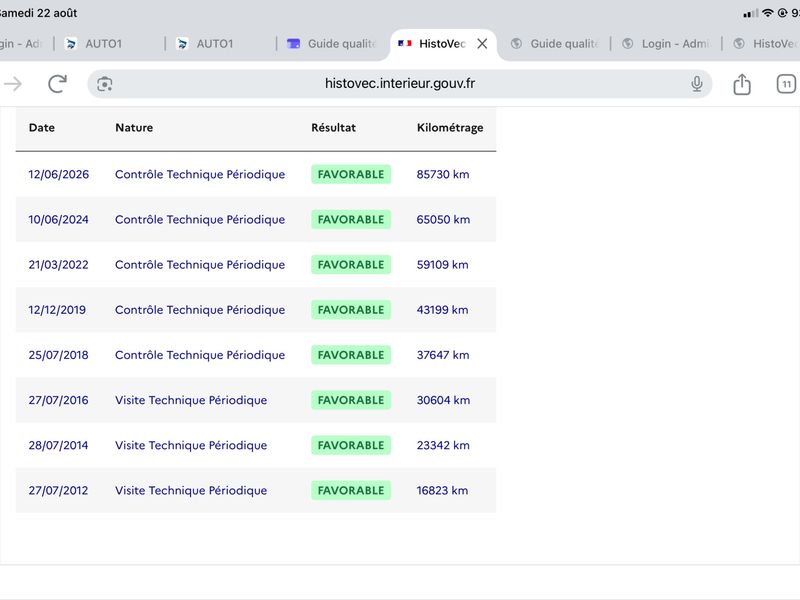Click Contrôle Technique Périodique in the 25/07/2018 row
The height and width of the screenshot is (600, 800).
(x=200, y=355)
